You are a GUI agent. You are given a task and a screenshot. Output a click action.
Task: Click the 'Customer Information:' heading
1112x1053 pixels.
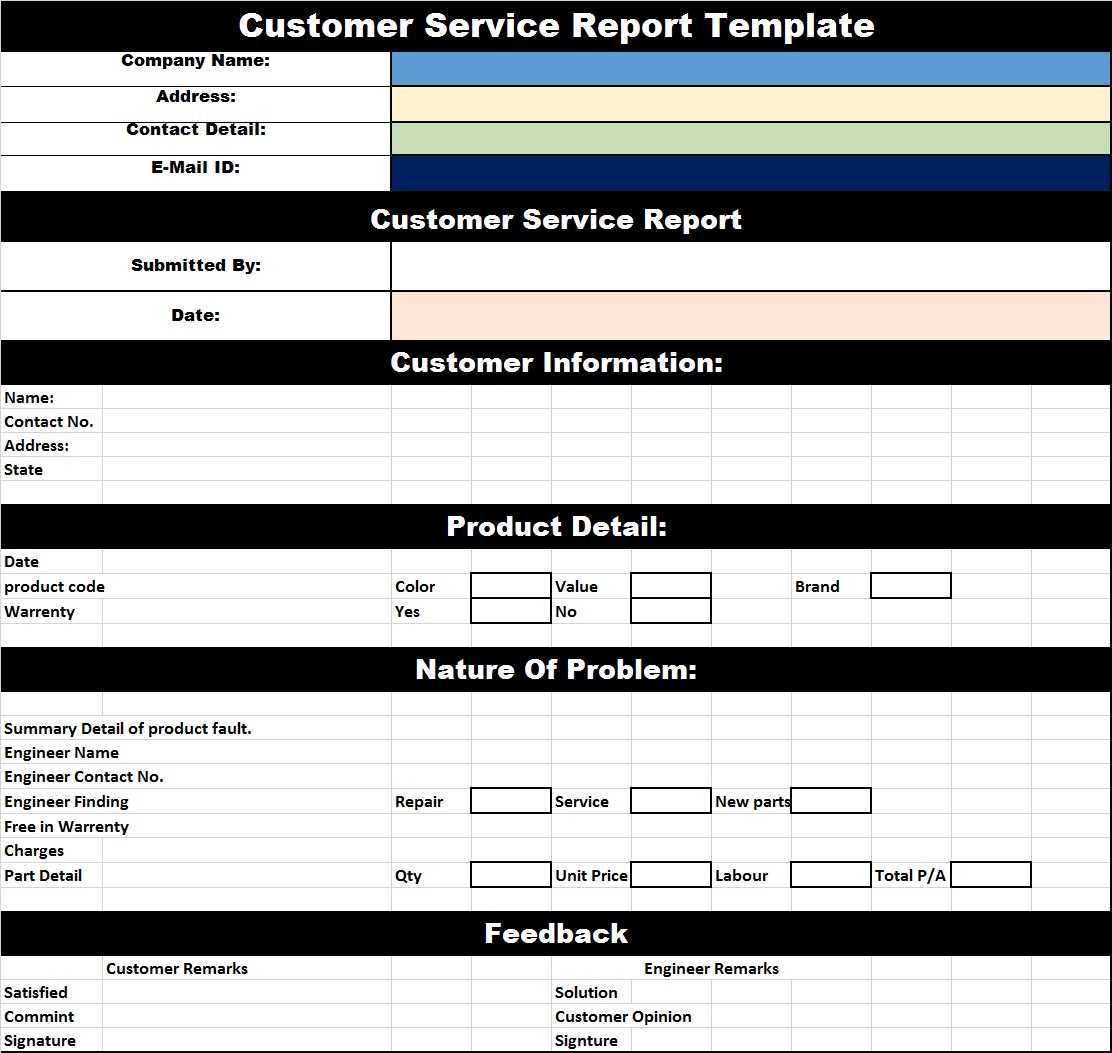point(556,362)
